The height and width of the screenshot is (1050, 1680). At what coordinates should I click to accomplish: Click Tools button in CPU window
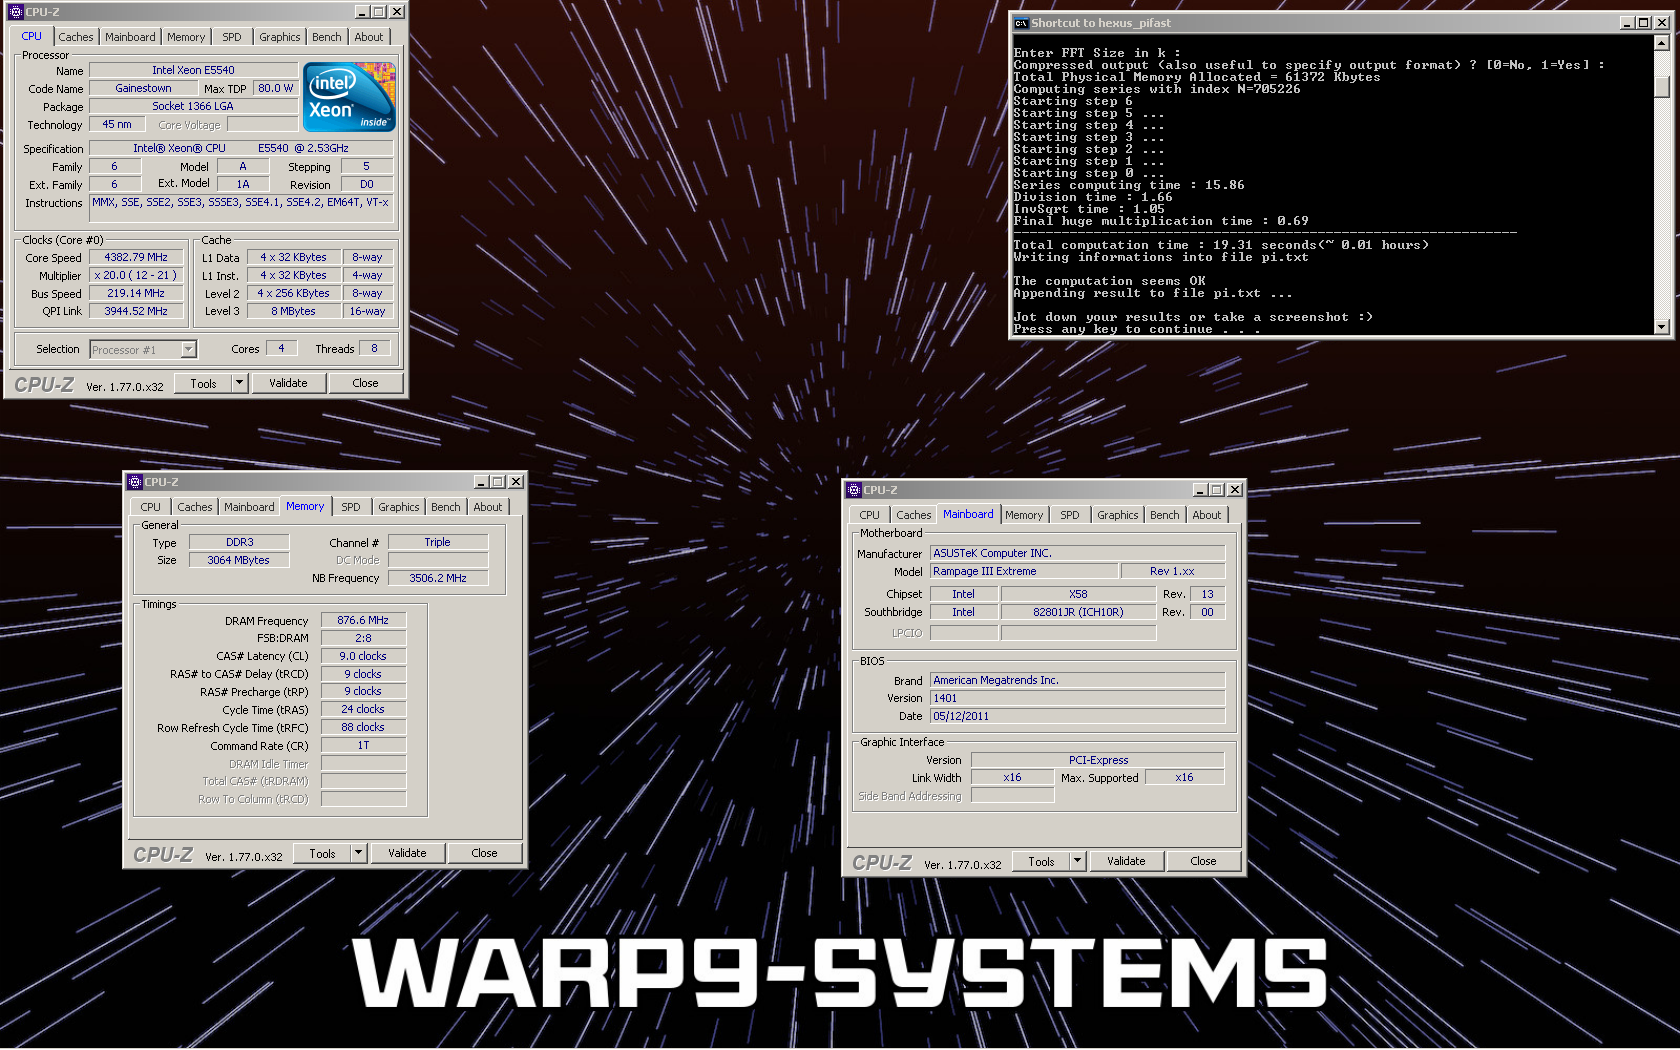203,383
